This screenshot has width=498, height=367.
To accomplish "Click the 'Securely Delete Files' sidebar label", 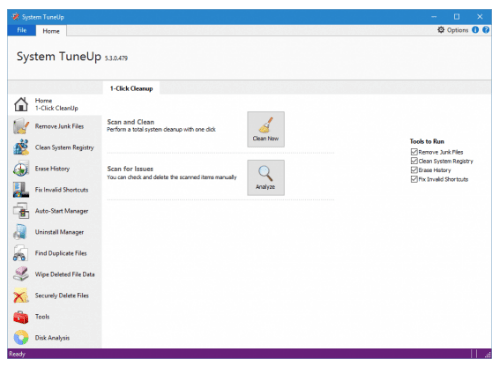I will pyautogui.click(x=62, y=295).
